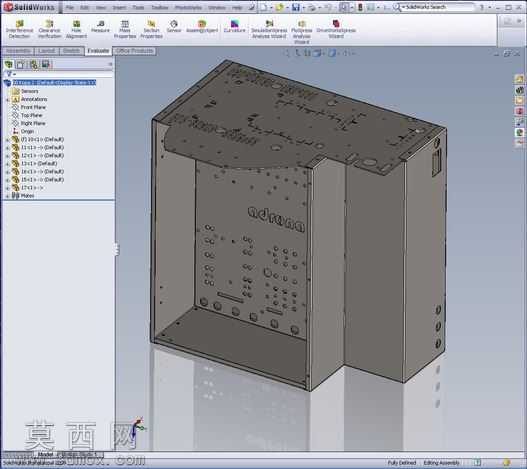This screenshot has width=527, height=469.
Task: Open the Tools menu
Action: tap(138, 7)
